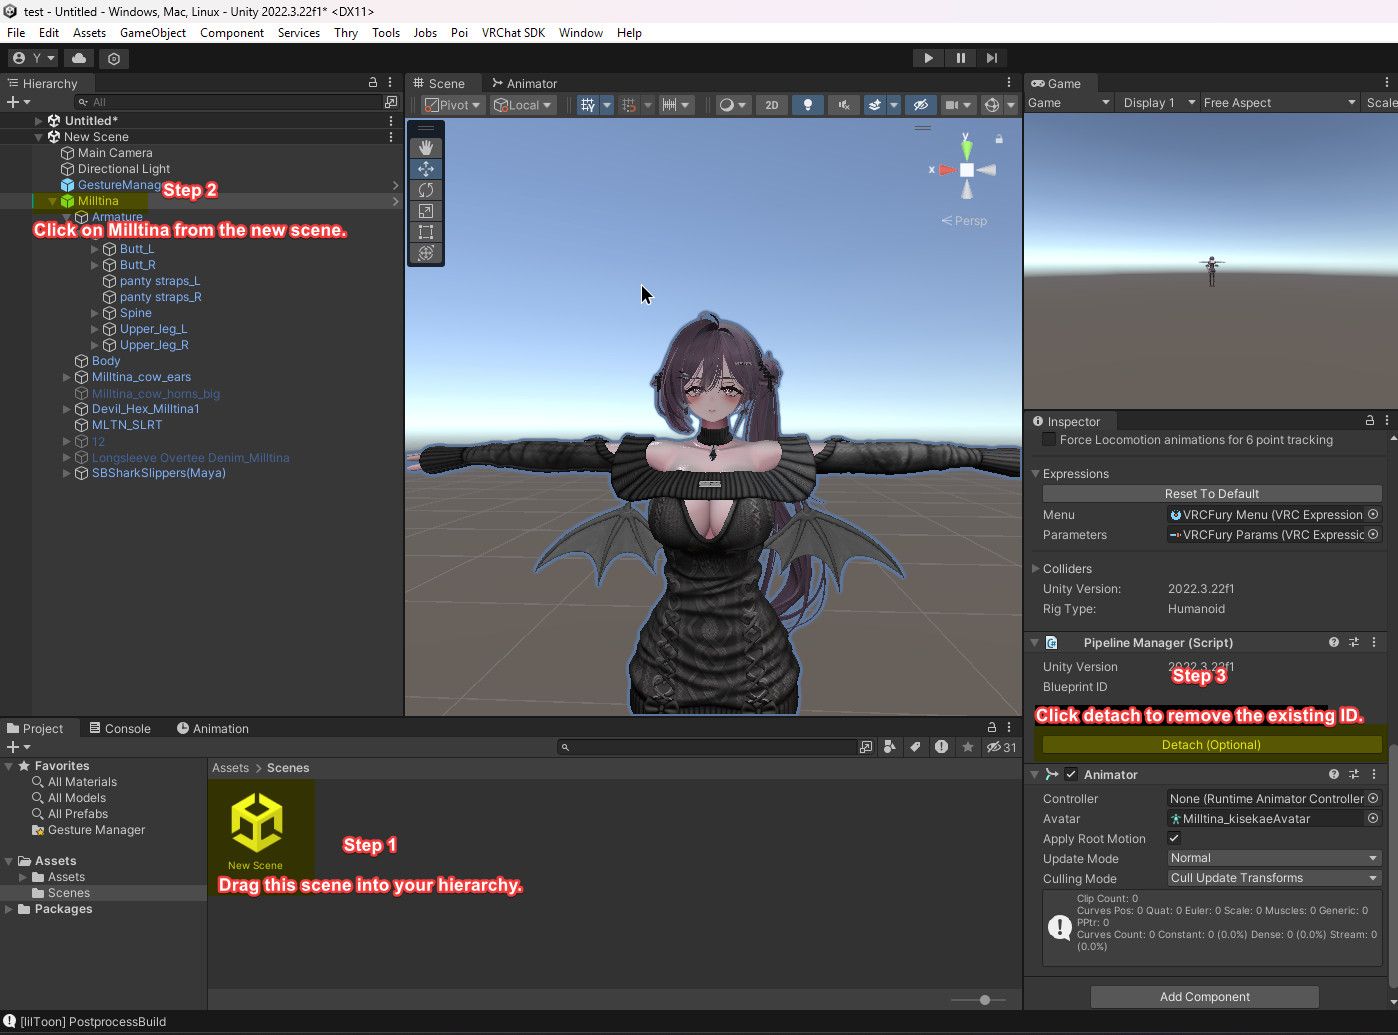The image size is (1398, 1035).
Task: Pick object for Menu field
Action: coord(1373,515)
